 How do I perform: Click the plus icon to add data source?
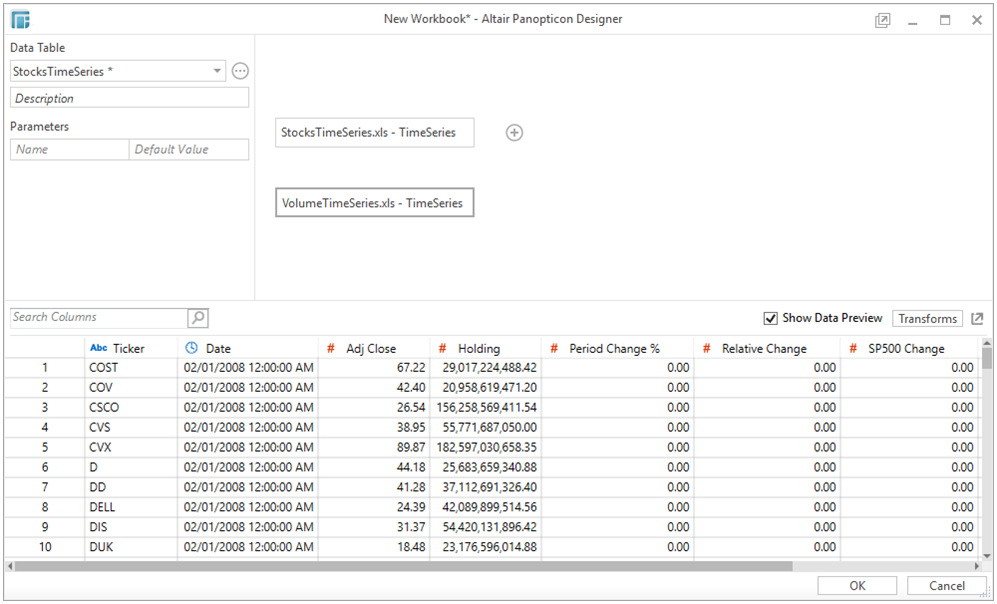pyautogui.click(x=514, y=133)
